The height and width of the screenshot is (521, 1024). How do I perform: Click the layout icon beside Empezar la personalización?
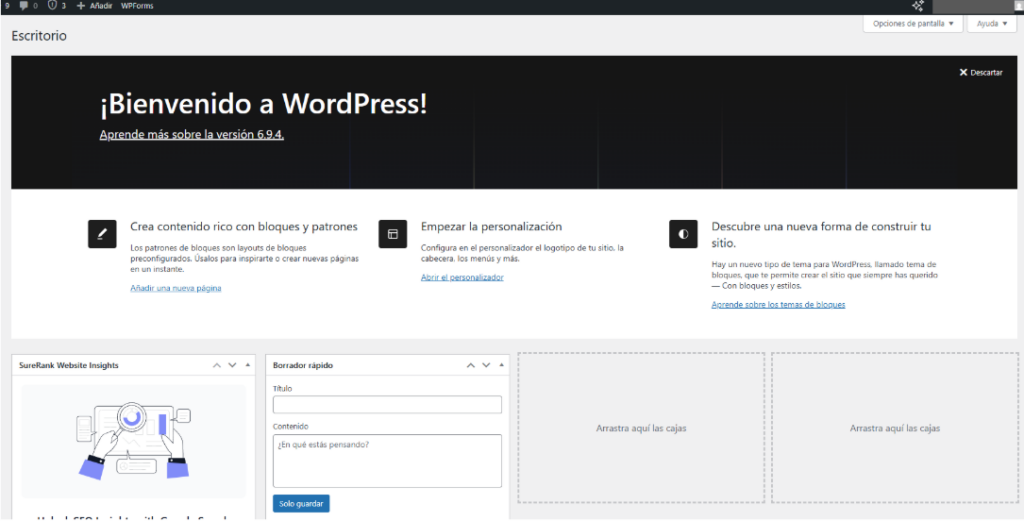click(x=393, y=234)
